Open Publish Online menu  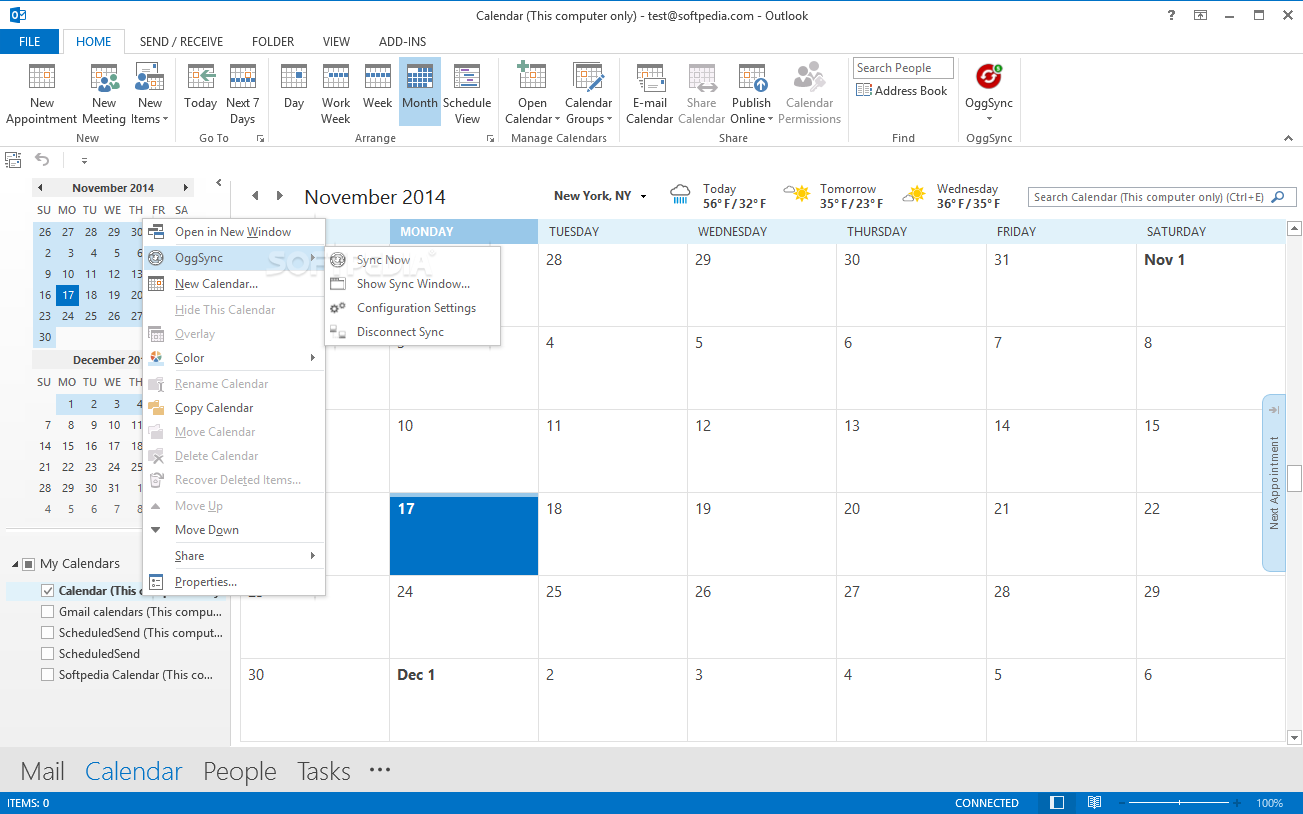[x=751, y=94]
